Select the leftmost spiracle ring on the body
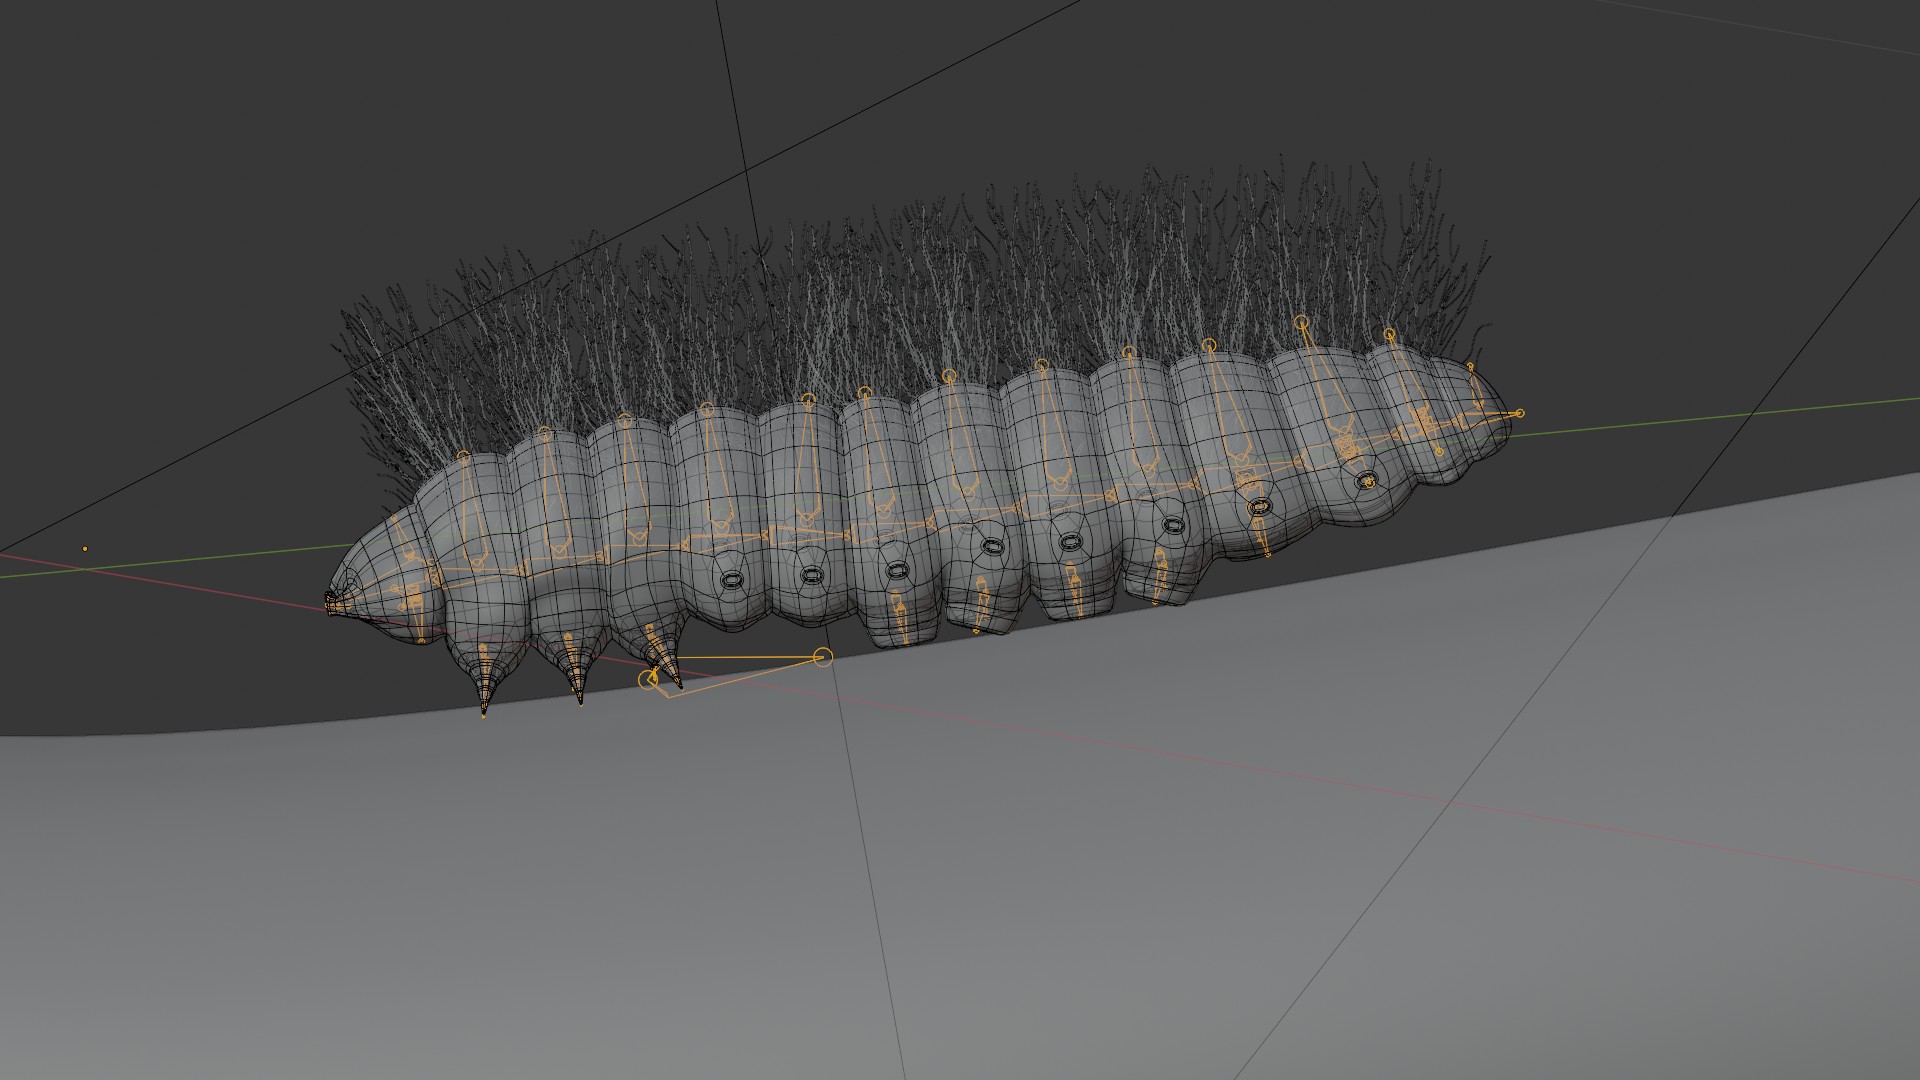This screenshot has width=1920, height=1080. coord(732,580)
